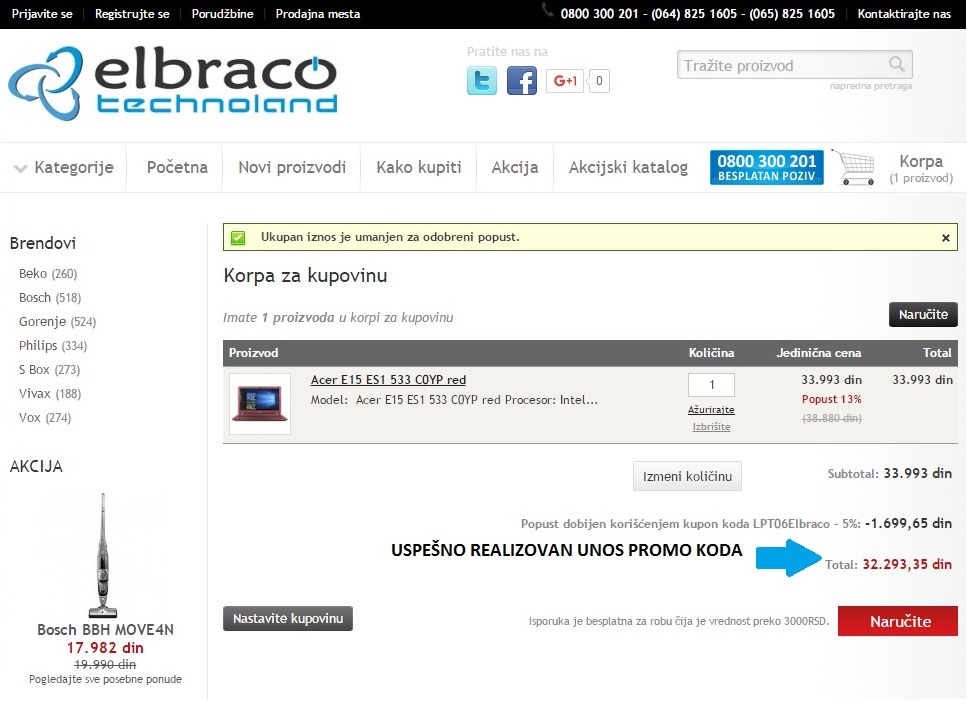
Task: Click the Ažurirajte link
Action: [x=711, y=410]
